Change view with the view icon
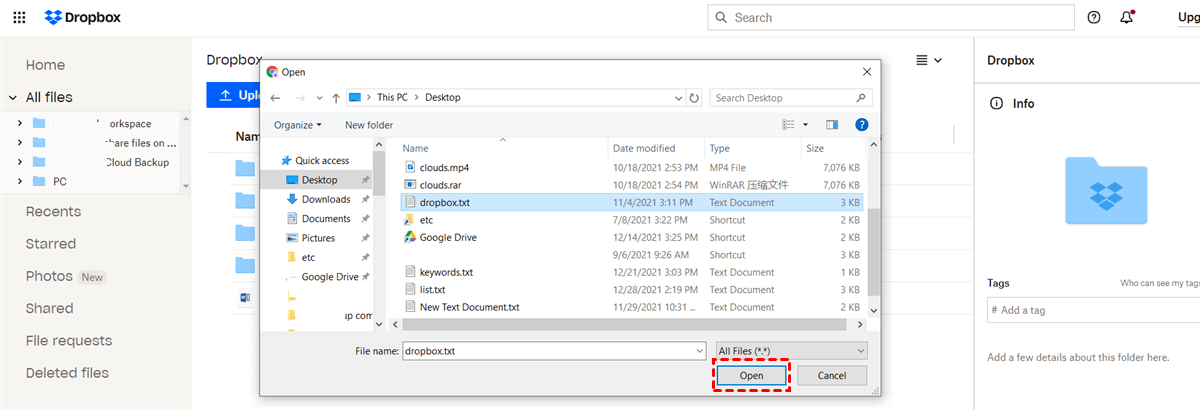 [x=789, y=125]
